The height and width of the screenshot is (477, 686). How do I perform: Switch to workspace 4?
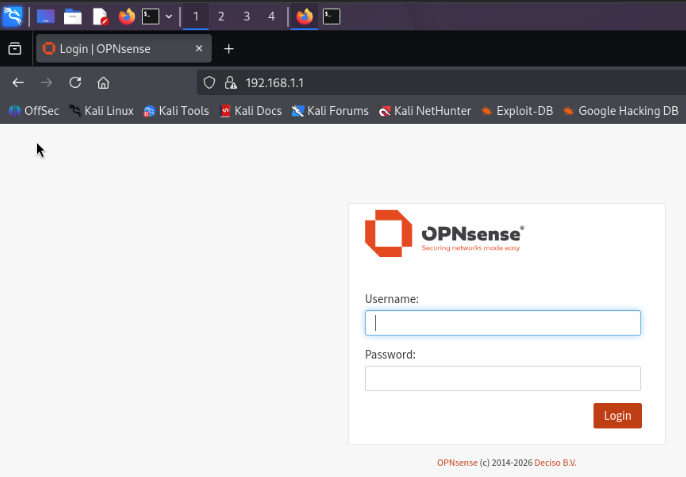coord(272,17)
